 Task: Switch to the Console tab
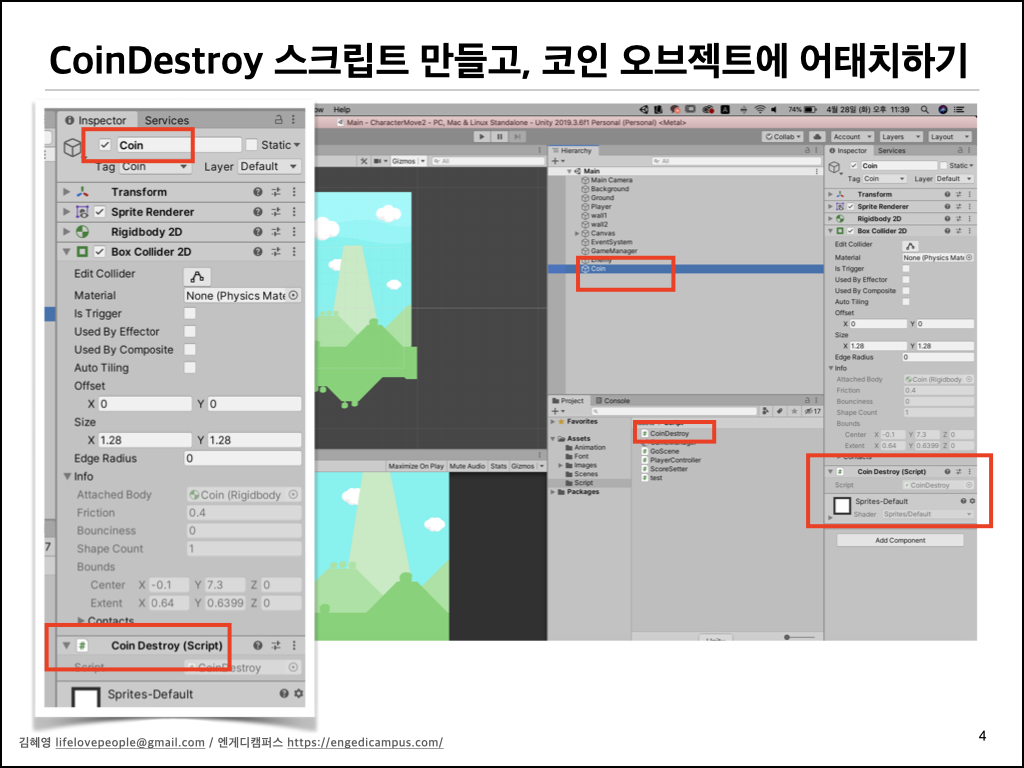tap(613, 400)
